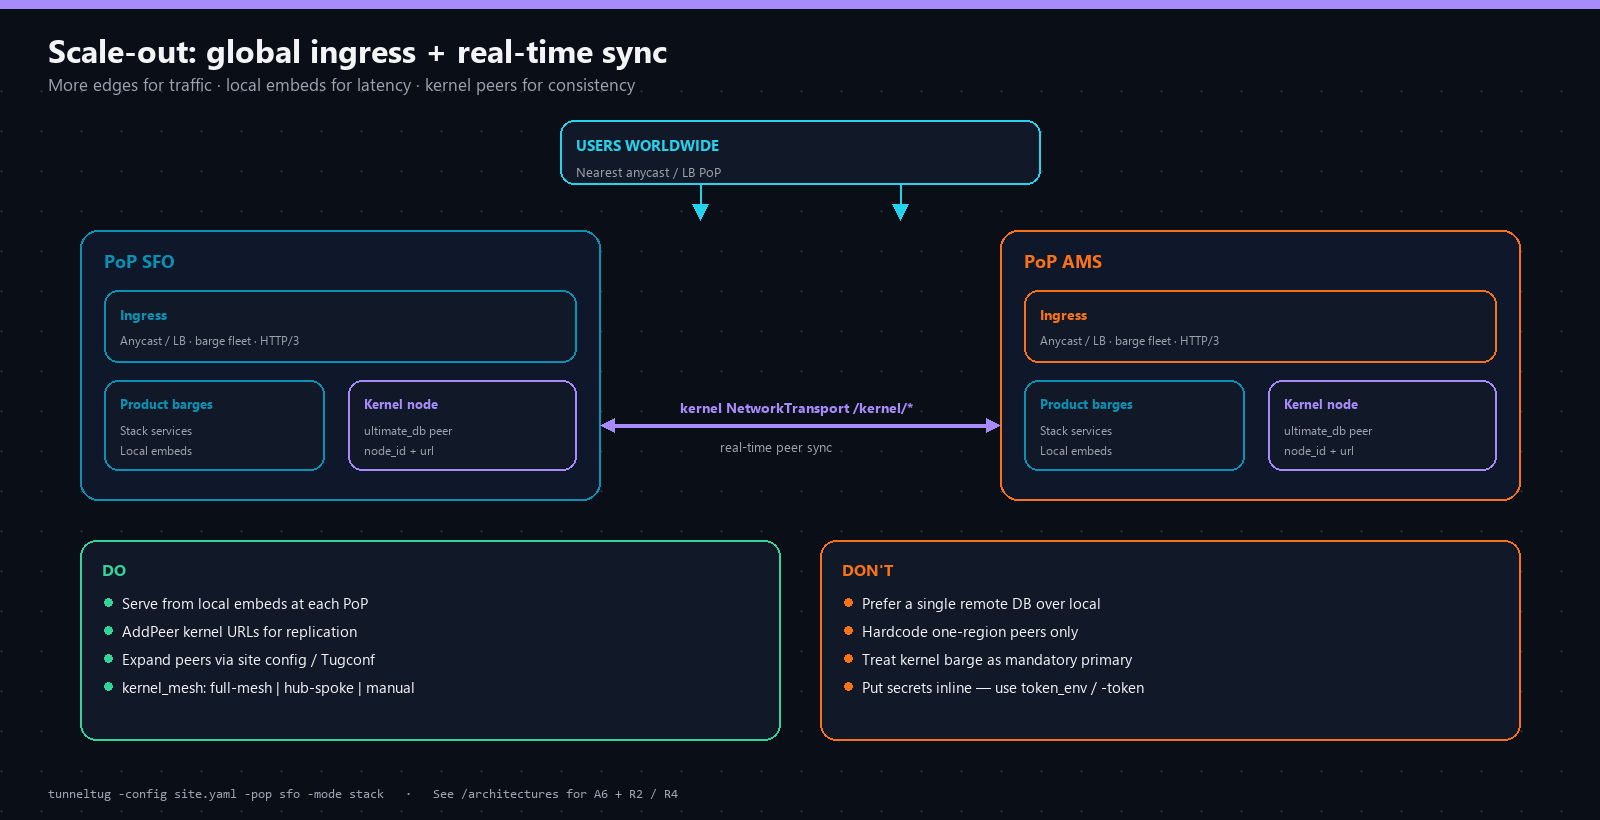Click the 'real-time peer sync' caption
Viewport: 1600px width, 820px height.
coord(776,448)
